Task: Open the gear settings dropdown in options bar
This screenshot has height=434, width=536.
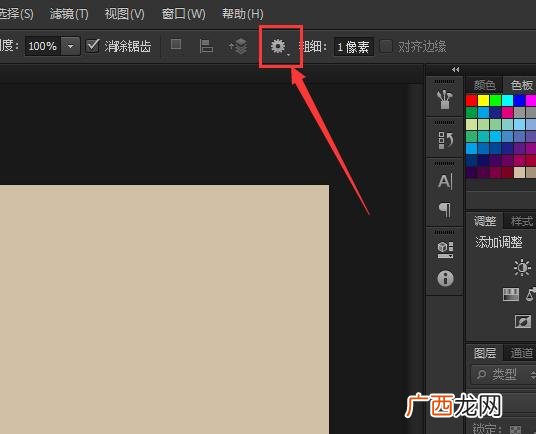Action: coord(280,46)
